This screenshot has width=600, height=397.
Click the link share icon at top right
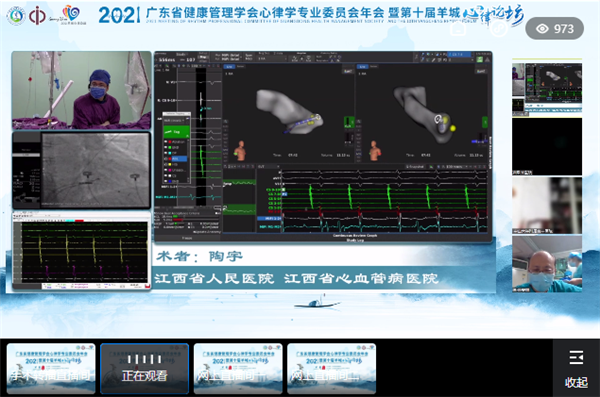pos(498,28)
